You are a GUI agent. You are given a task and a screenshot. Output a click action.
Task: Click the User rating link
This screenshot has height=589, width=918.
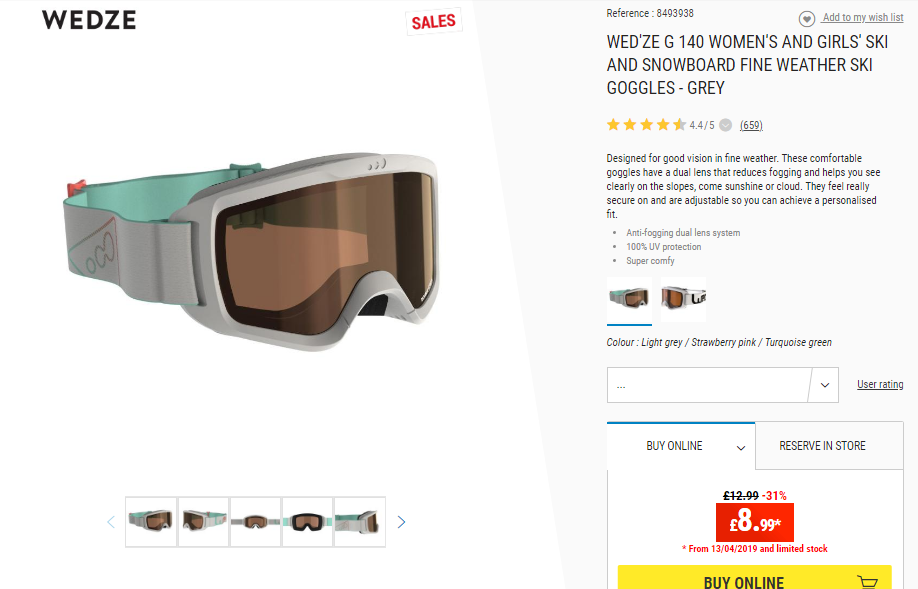[880, 384]
